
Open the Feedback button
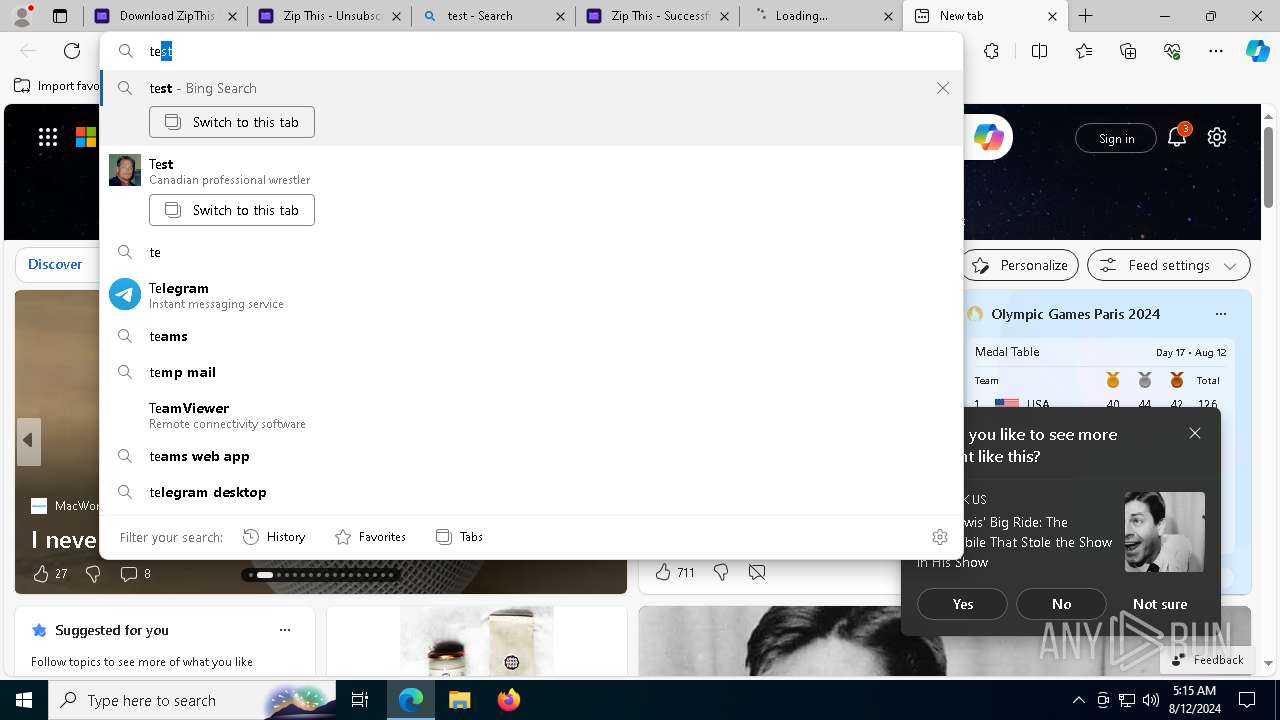click(1207, 660)
